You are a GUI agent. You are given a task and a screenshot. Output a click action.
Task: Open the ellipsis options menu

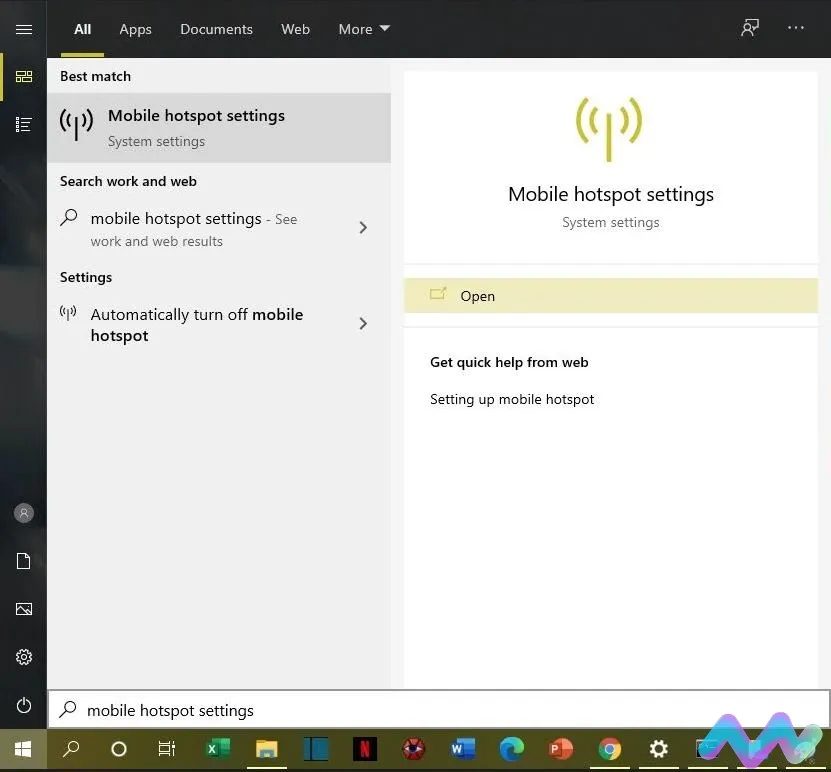tap(796, 28)
